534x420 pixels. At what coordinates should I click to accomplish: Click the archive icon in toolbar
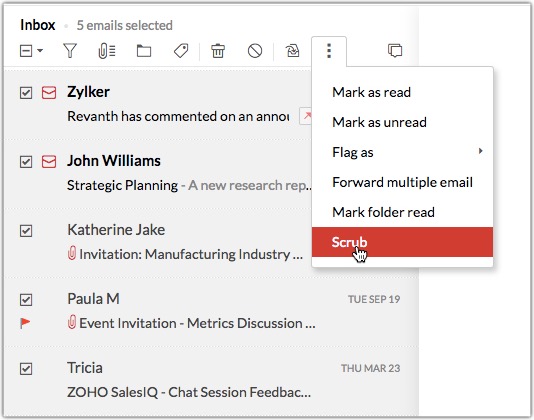292,51
